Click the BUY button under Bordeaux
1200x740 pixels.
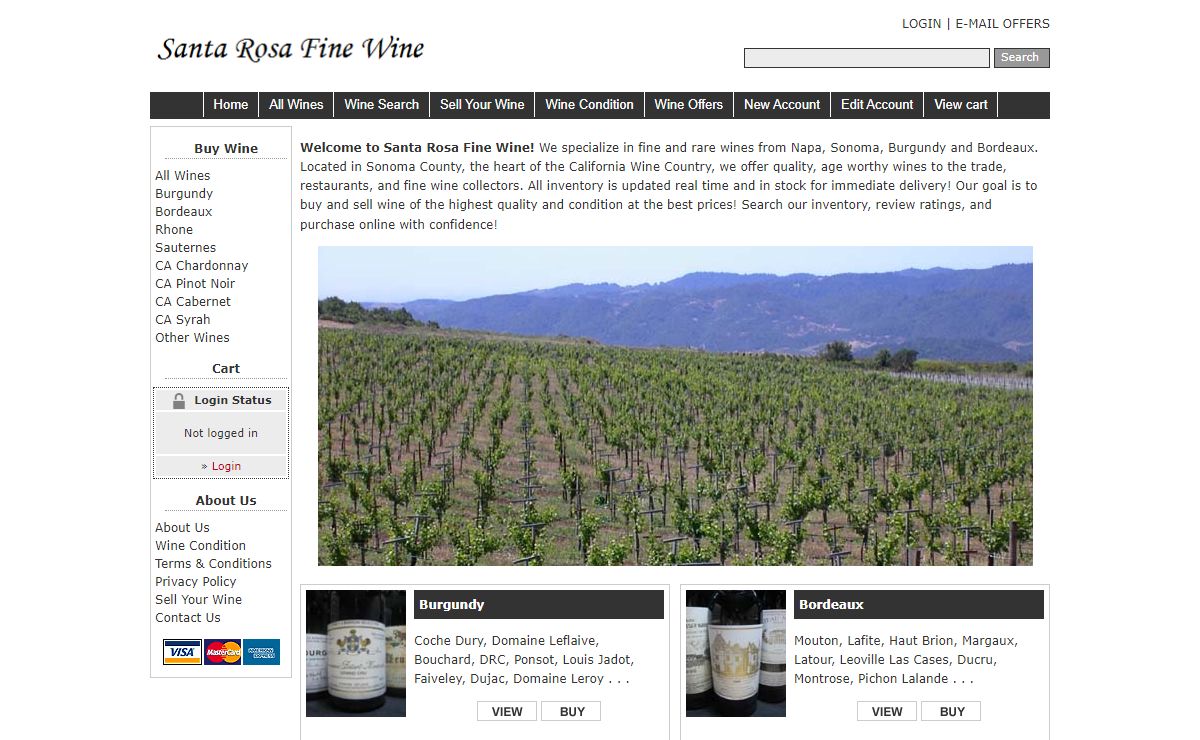951,712
